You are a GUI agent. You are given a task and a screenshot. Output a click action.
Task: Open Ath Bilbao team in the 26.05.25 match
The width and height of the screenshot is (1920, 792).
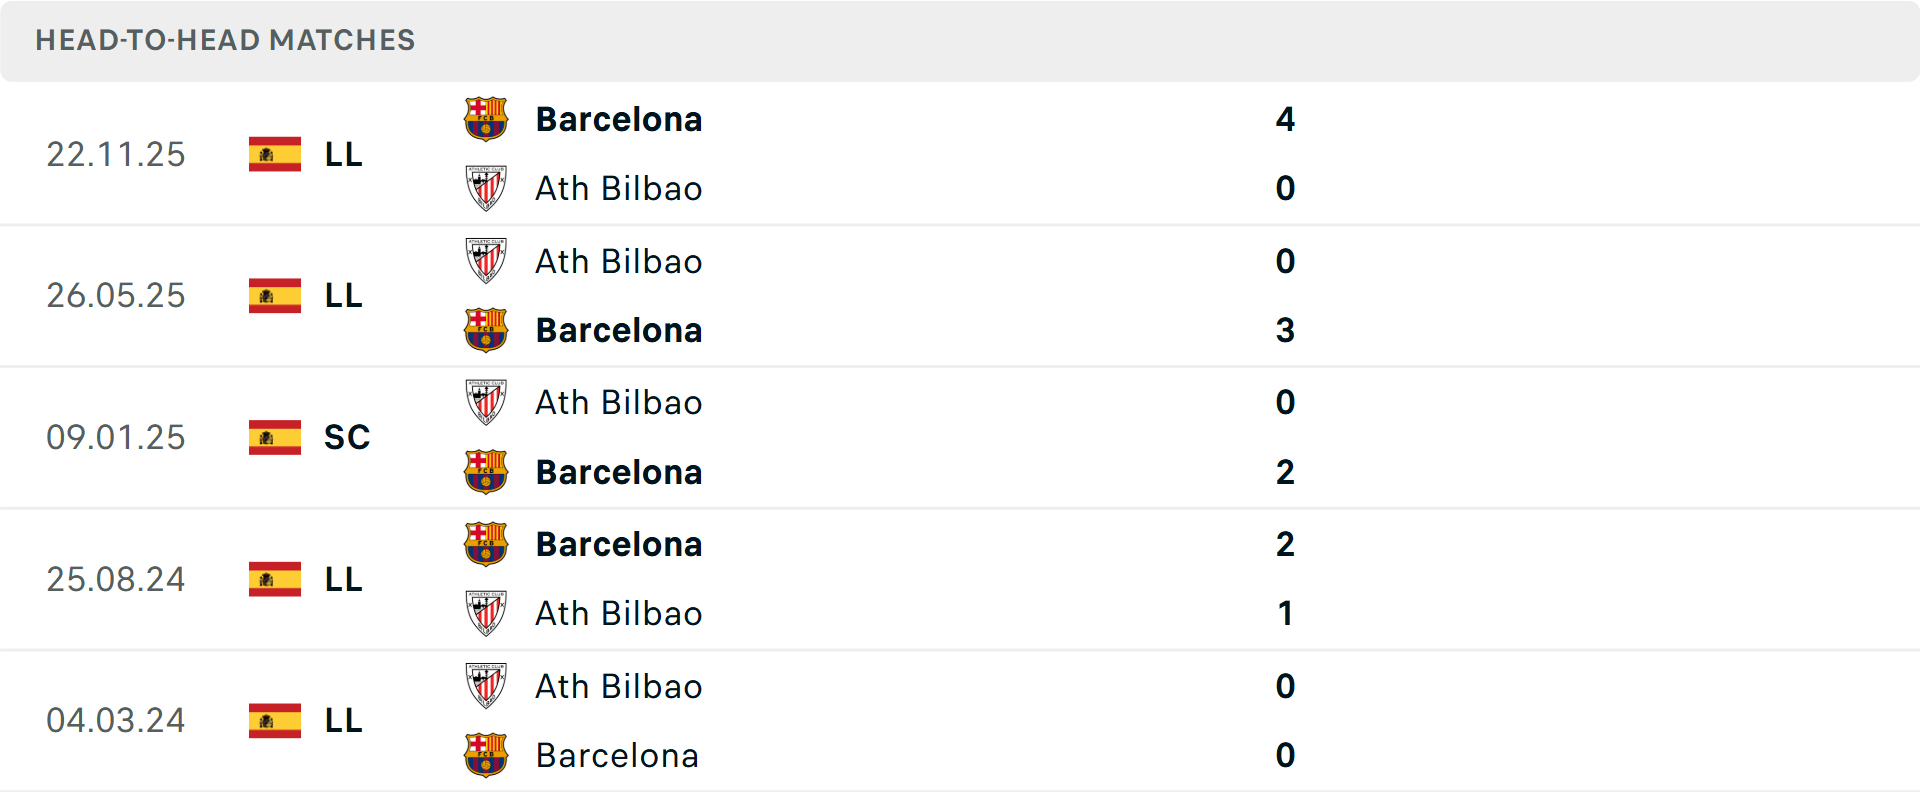[619, 261]
